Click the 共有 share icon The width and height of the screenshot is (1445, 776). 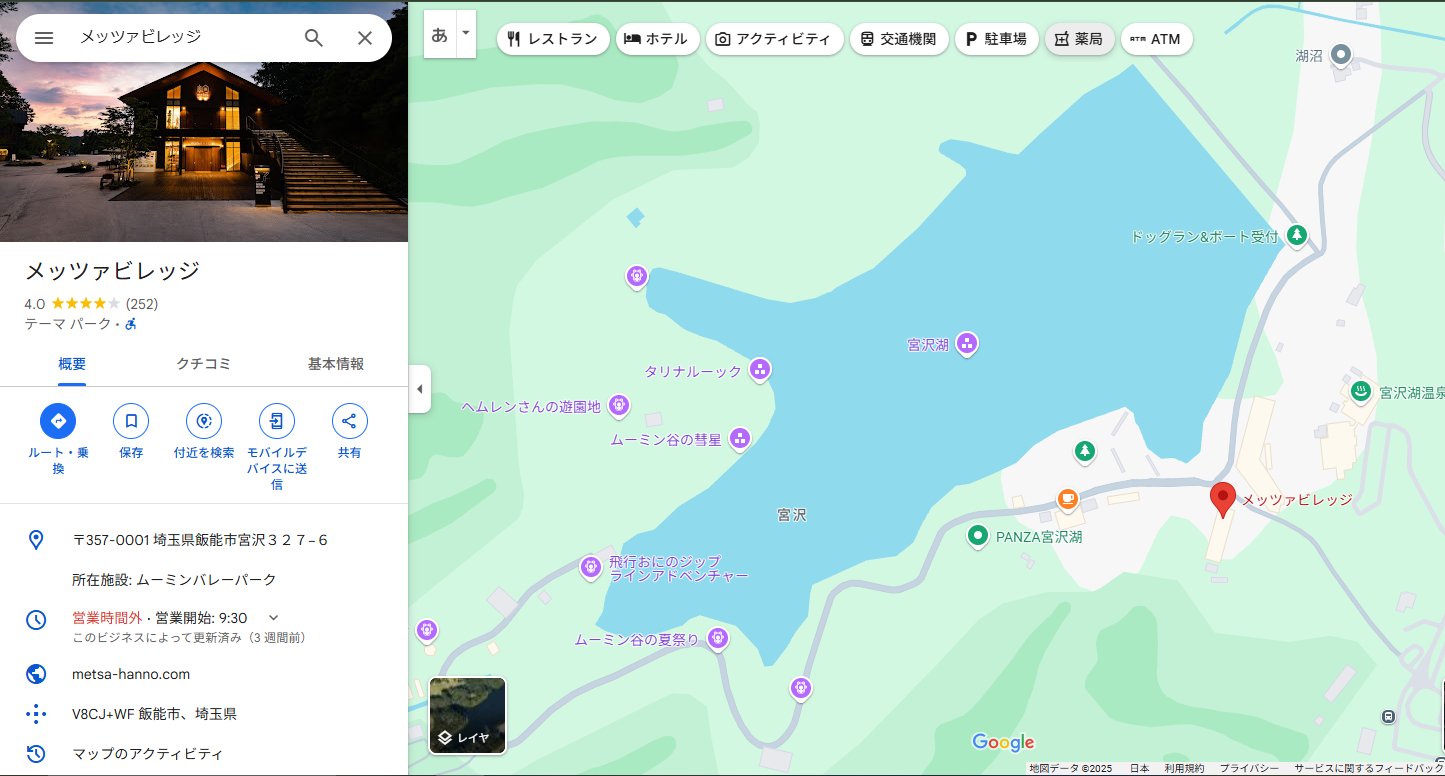349,421
